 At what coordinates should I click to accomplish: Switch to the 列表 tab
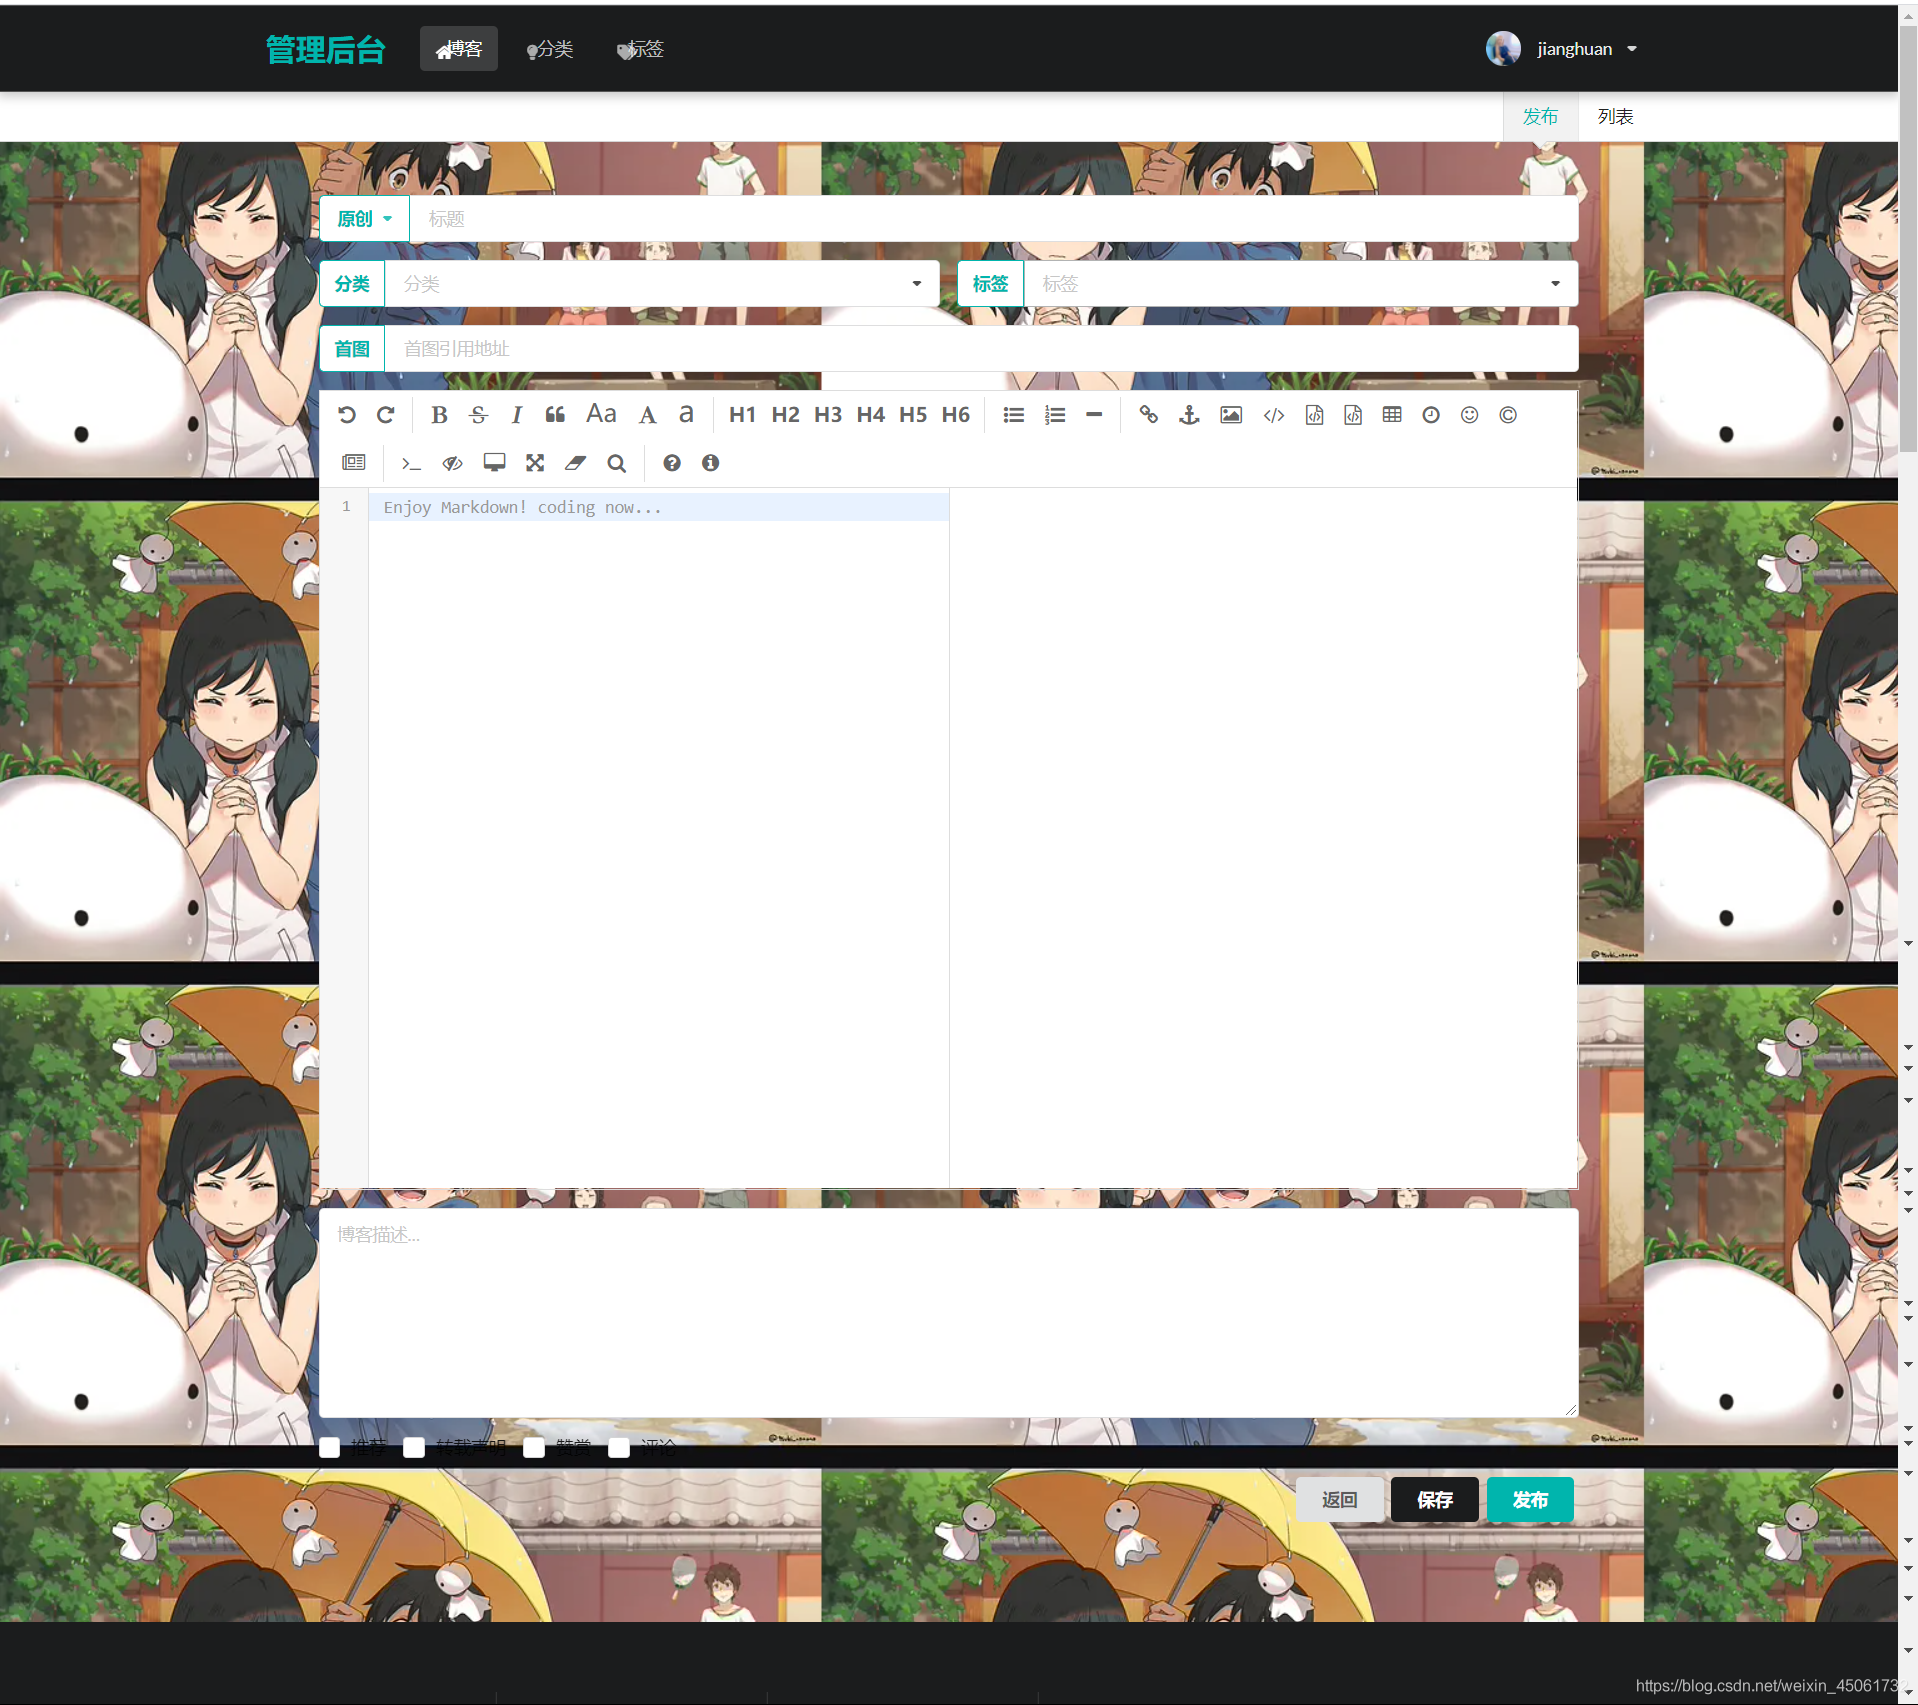pyautogui.click(x=1615, y=117)
